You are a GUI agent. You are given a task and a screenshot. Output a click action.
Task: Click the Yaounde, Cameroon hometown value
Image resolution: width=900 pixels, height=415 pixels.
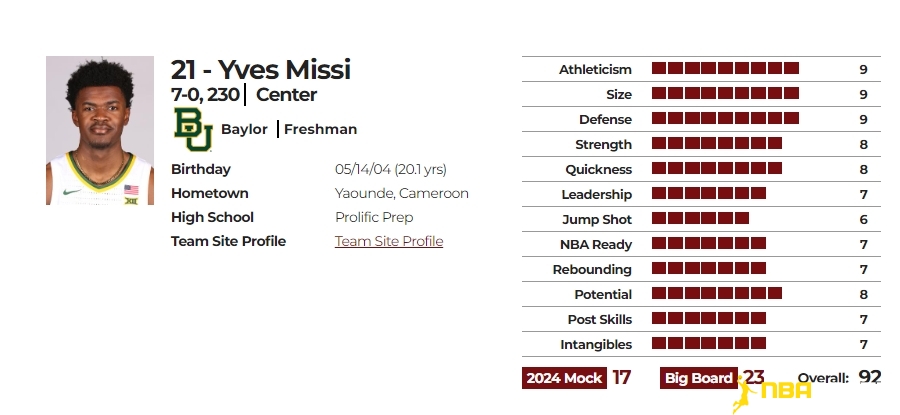pyautogui.click(x=402, y=193)
